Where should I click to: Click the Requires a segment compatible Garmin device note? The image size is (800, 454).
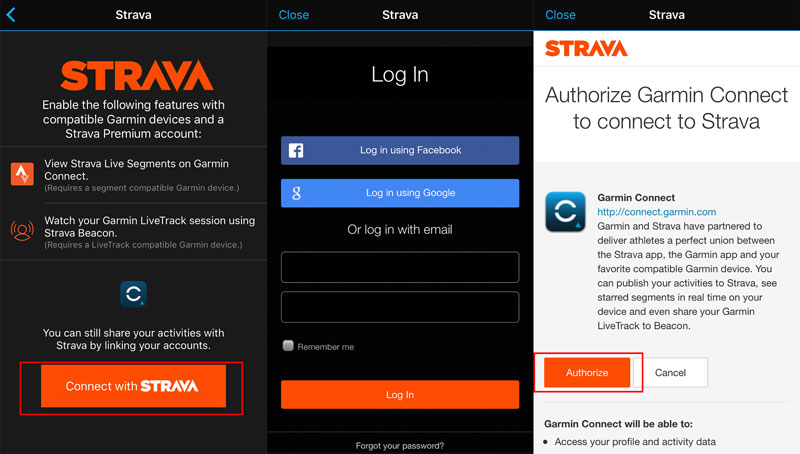142,188
